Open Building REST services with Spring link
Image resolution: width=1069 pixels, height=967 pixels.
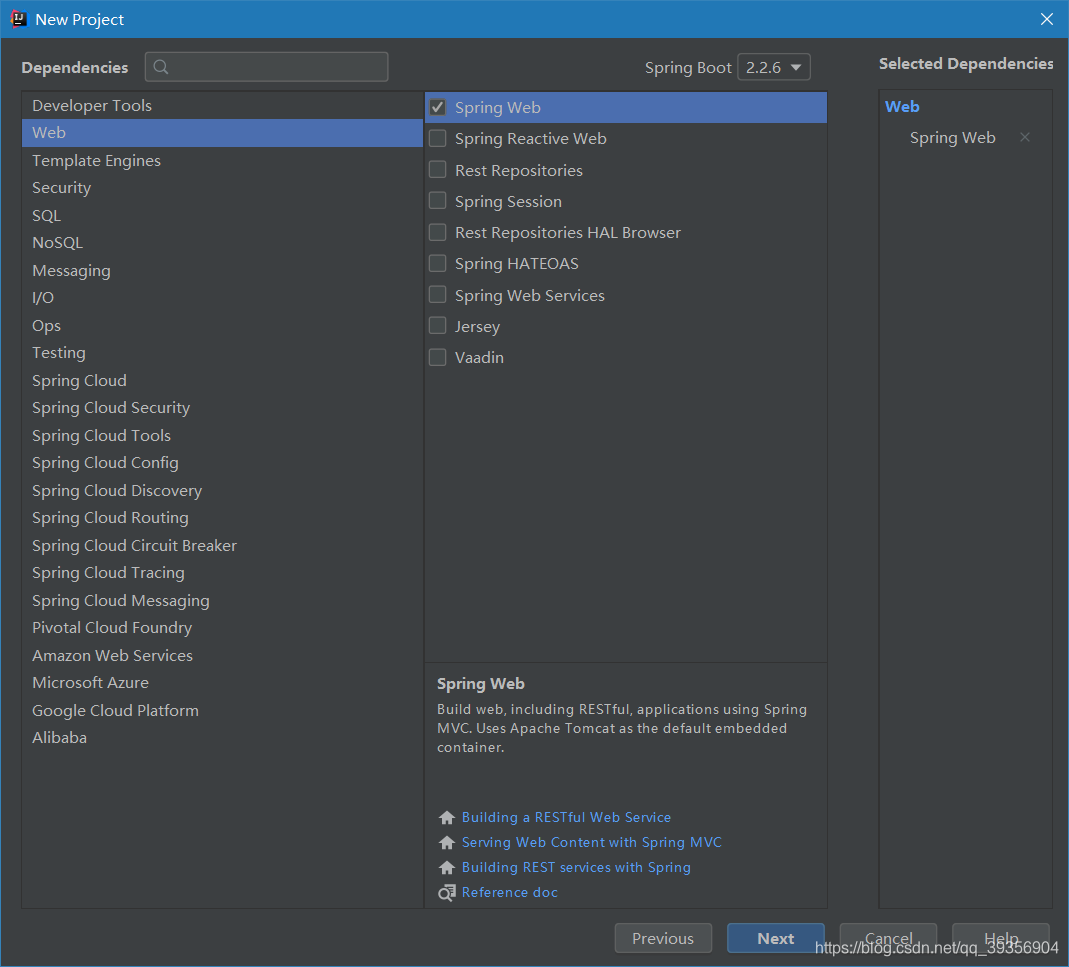[576, 867]
